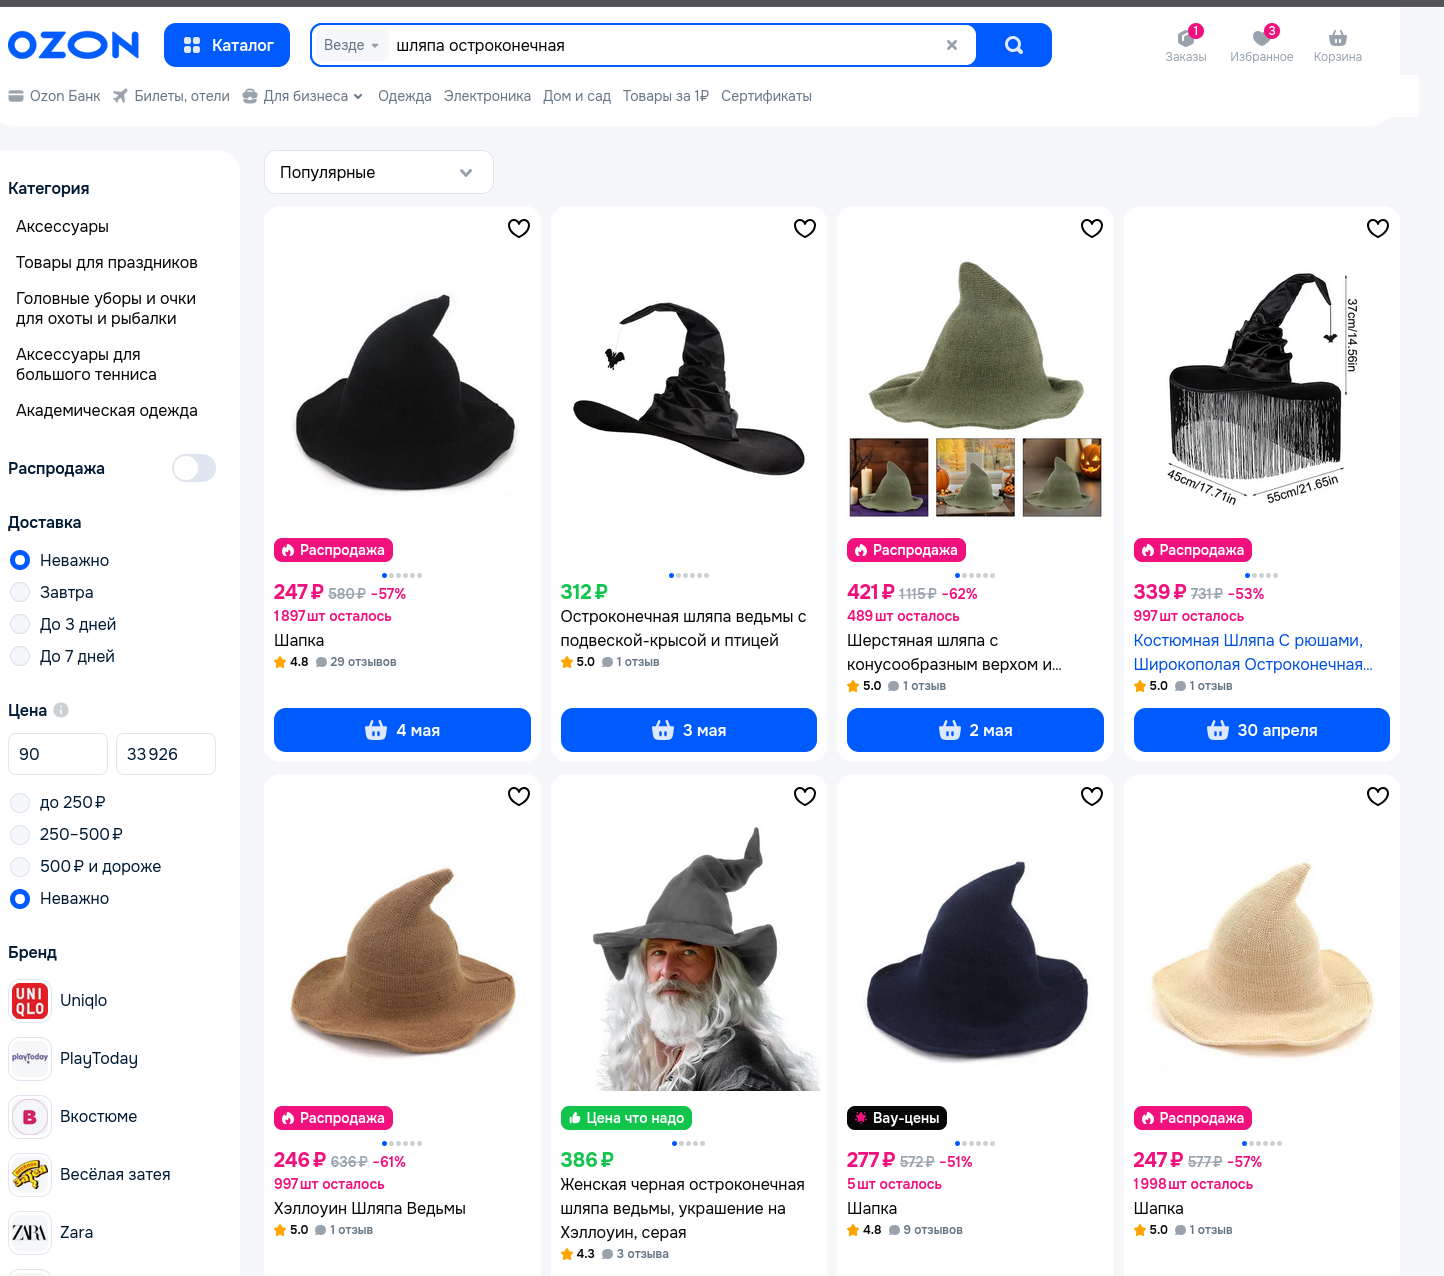Open third green hat thumbnail
Image resolution: width=1444 pixels, height=1276 pixels.
click(x=1062, y=477)
